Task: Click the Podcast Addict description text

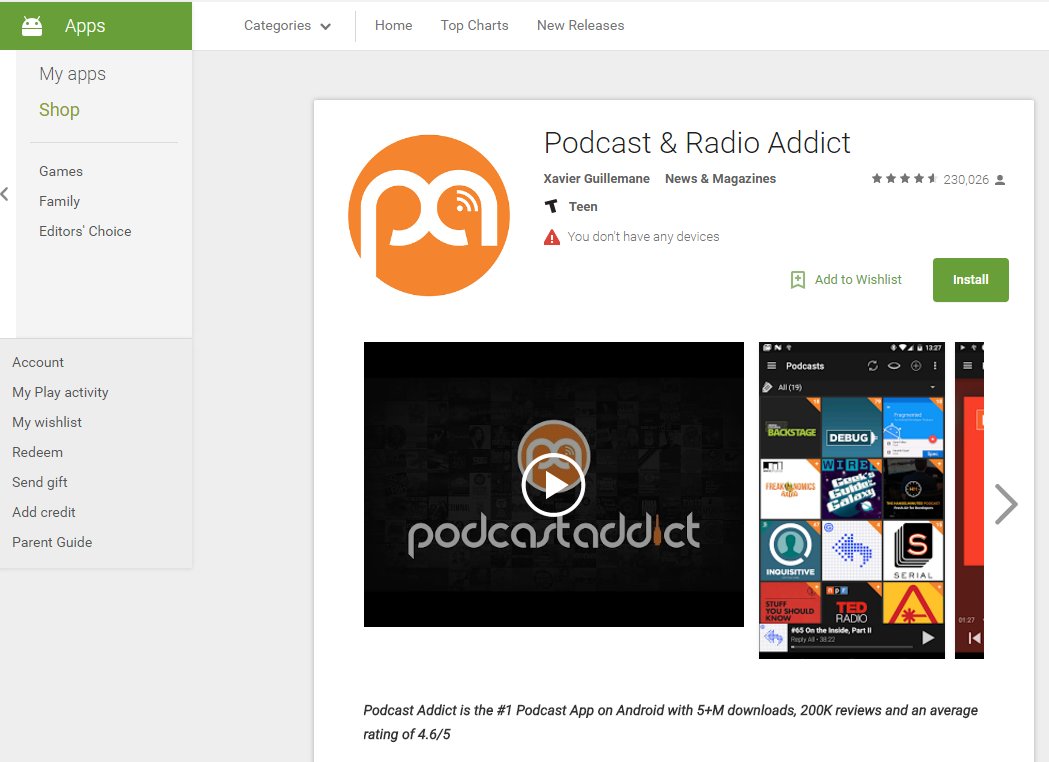Action: pos(670,722)
